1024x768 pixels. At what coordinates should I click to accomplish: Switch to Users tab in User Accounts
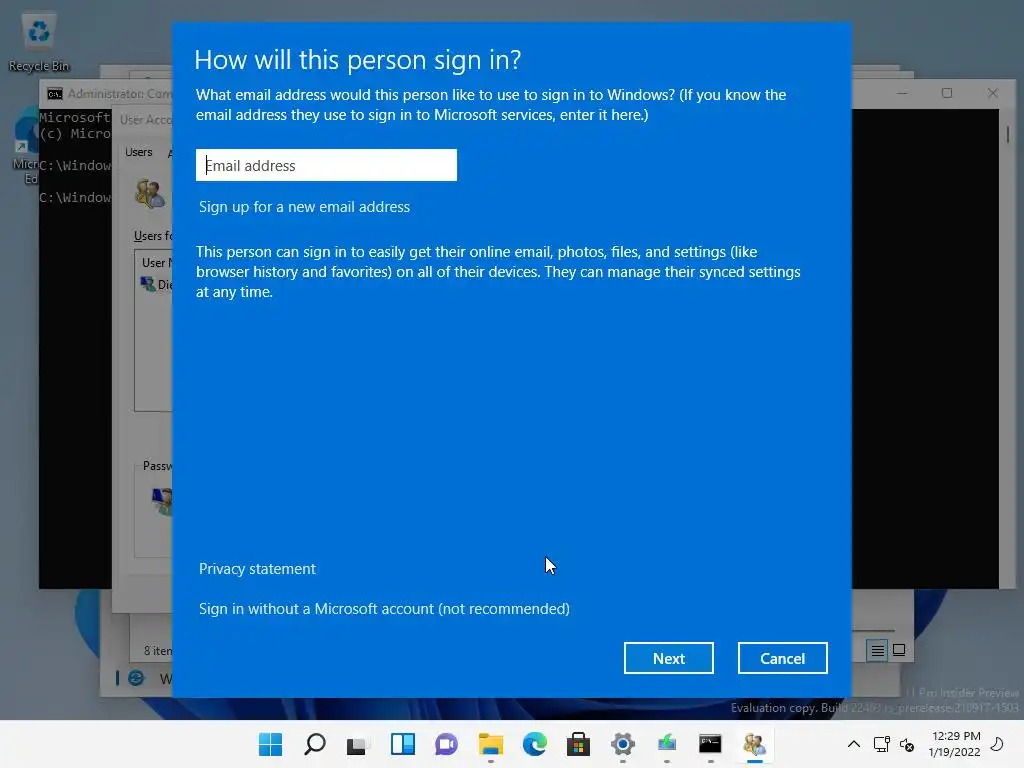click(x=138, y=152)
